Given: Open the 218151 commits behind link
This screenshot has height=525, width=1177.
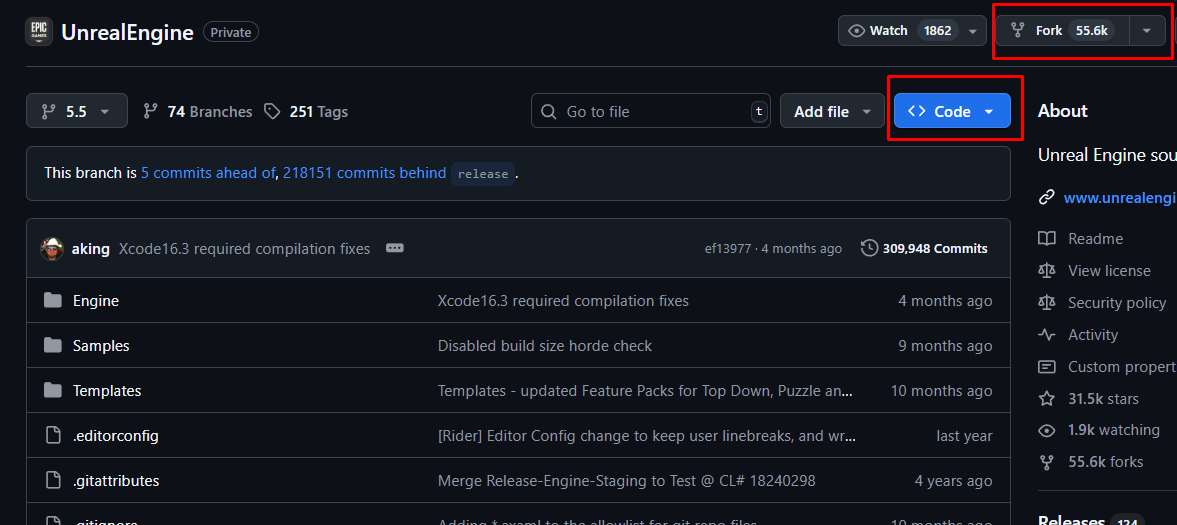Looking at the screenshot, I should tap(364, 173).
